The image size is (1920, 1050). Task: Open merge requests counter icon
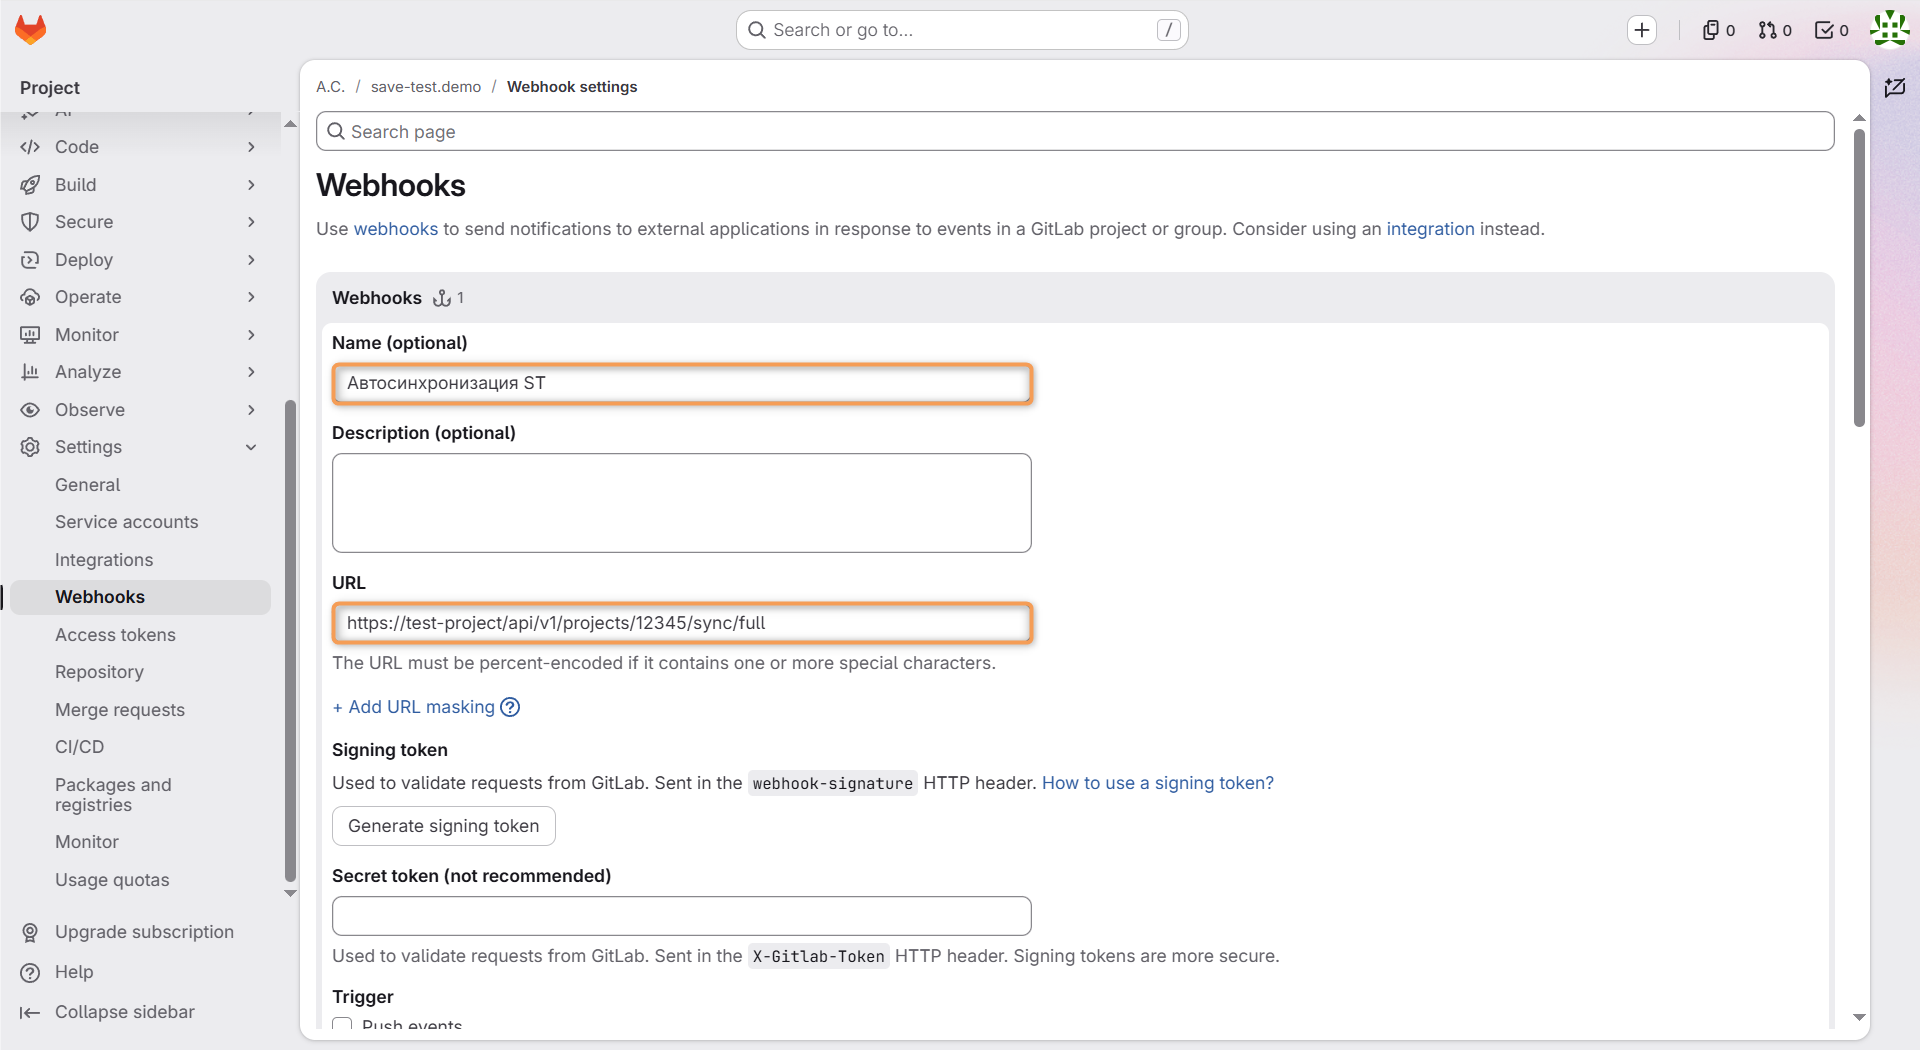pos(1775,30)
